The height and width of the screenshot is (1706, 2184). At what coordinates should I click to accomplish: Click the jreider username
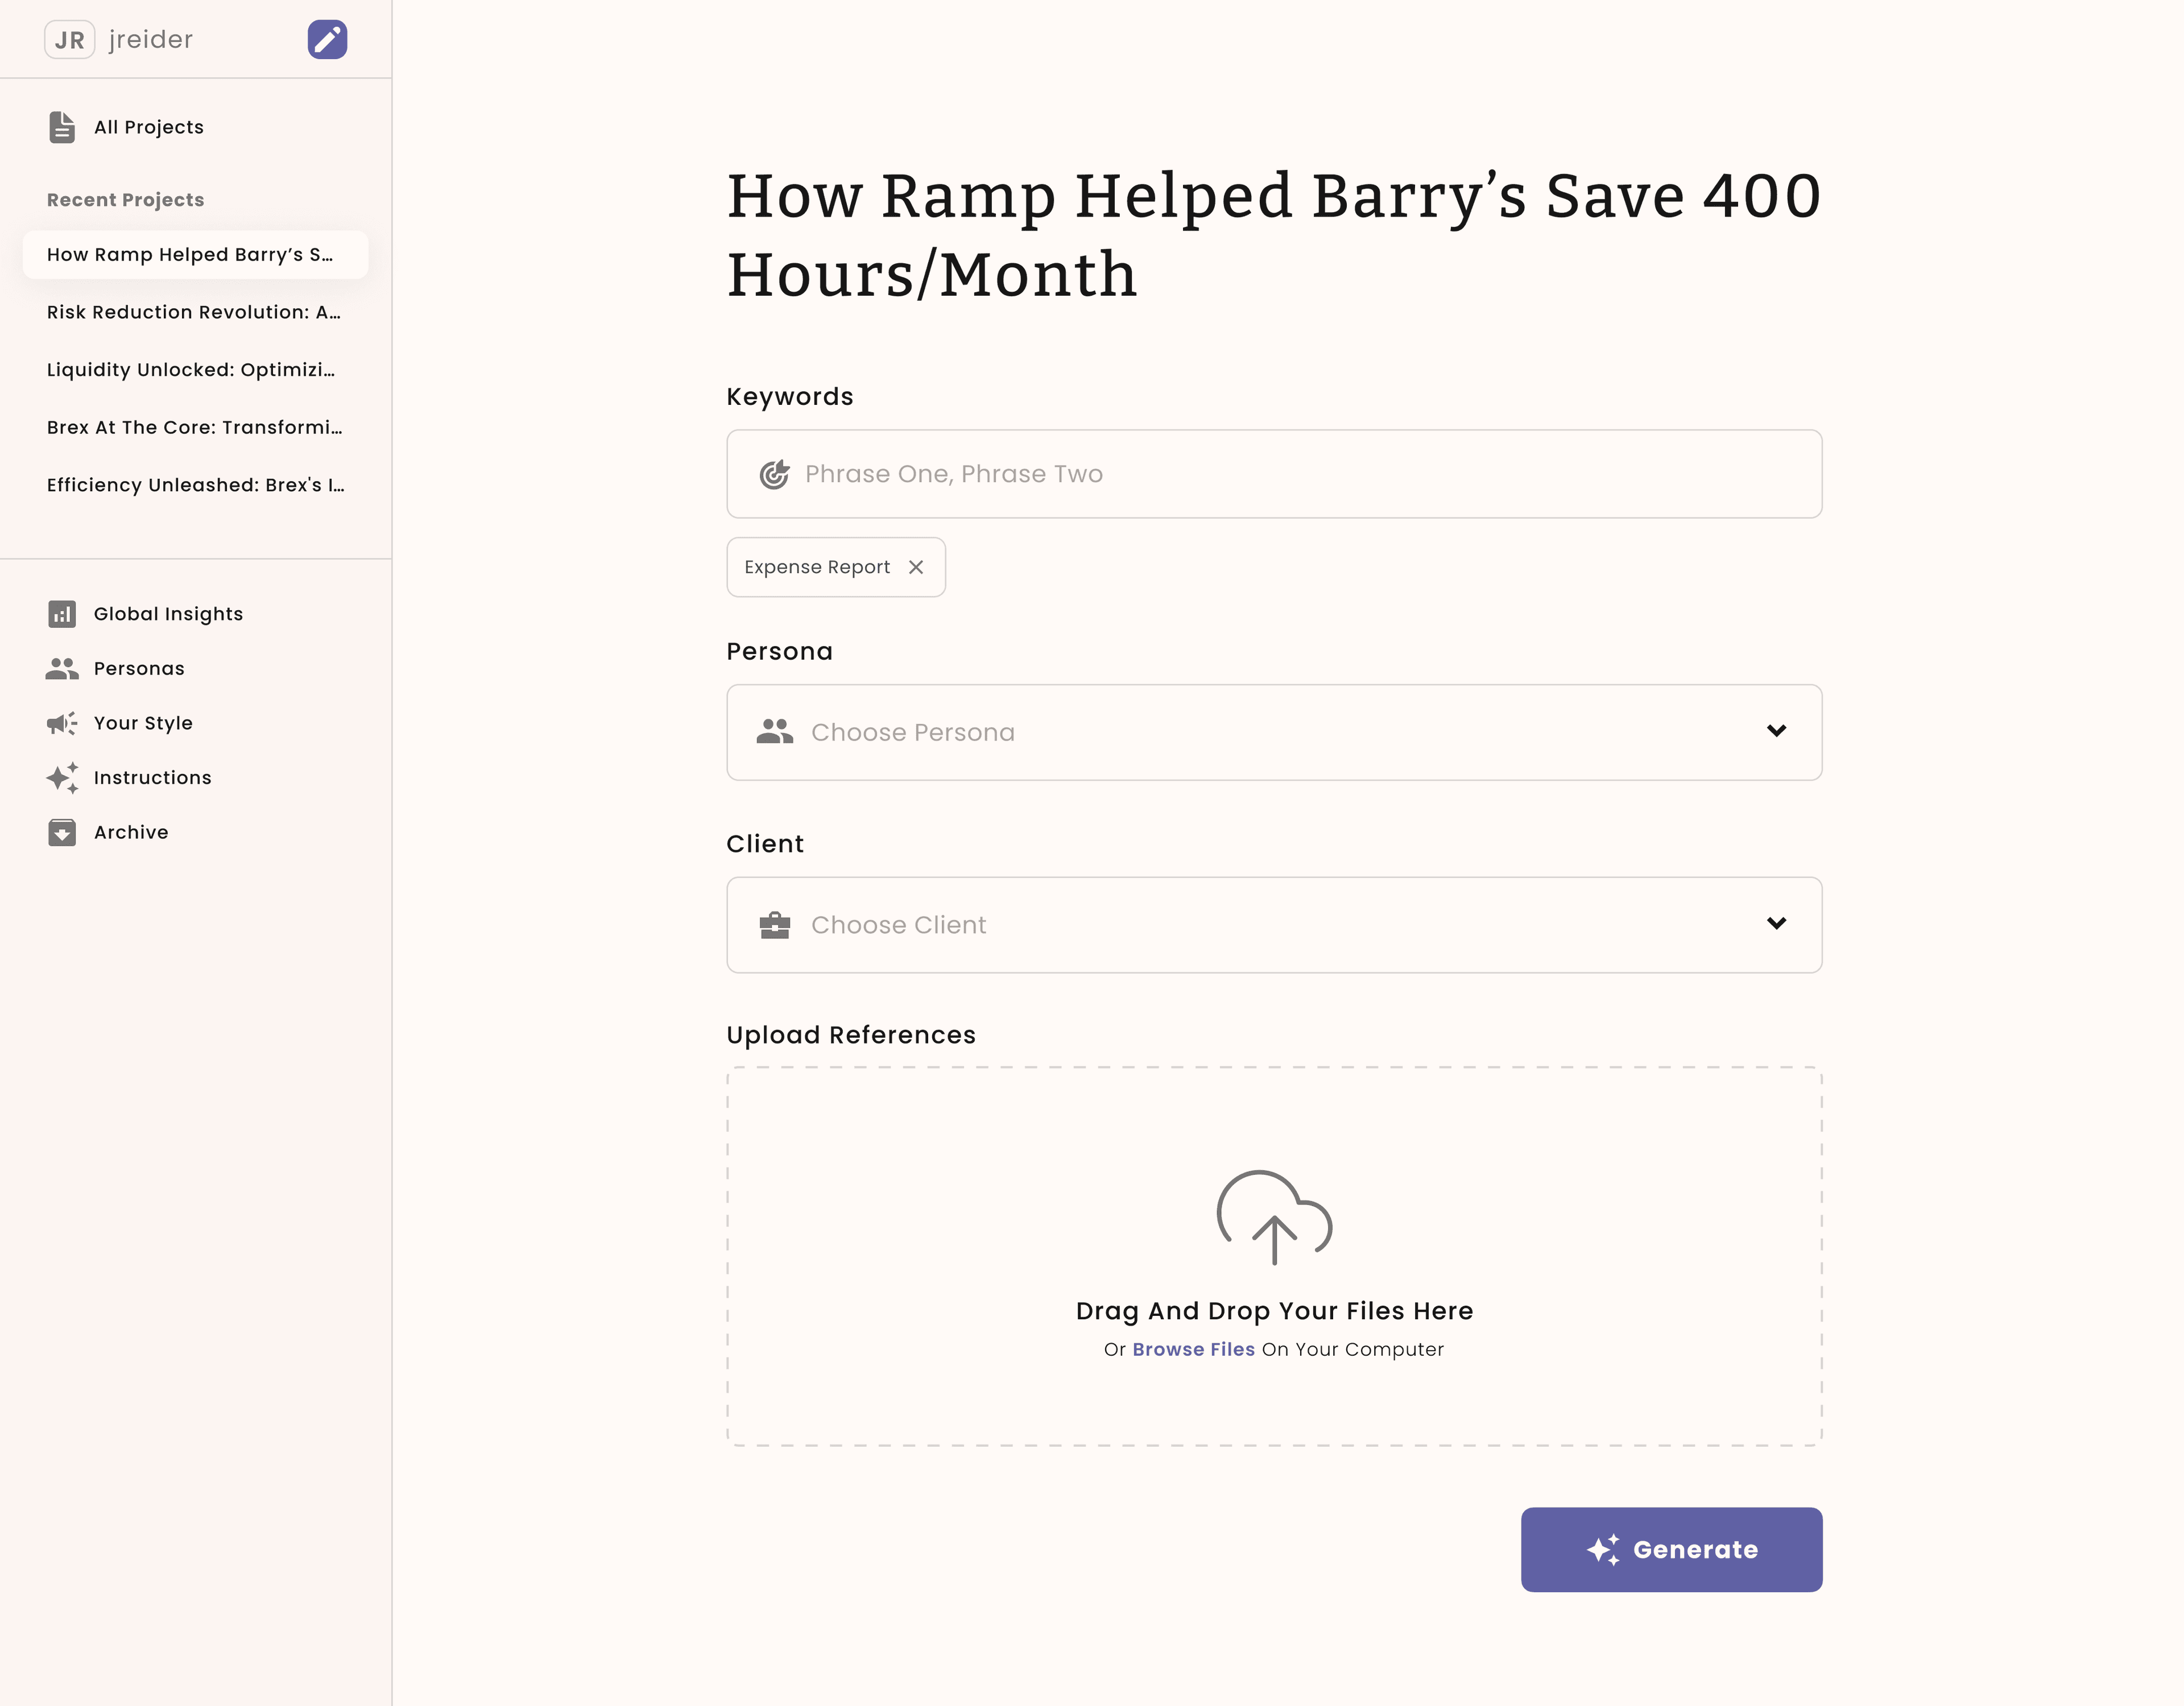[x=151, y=40]
